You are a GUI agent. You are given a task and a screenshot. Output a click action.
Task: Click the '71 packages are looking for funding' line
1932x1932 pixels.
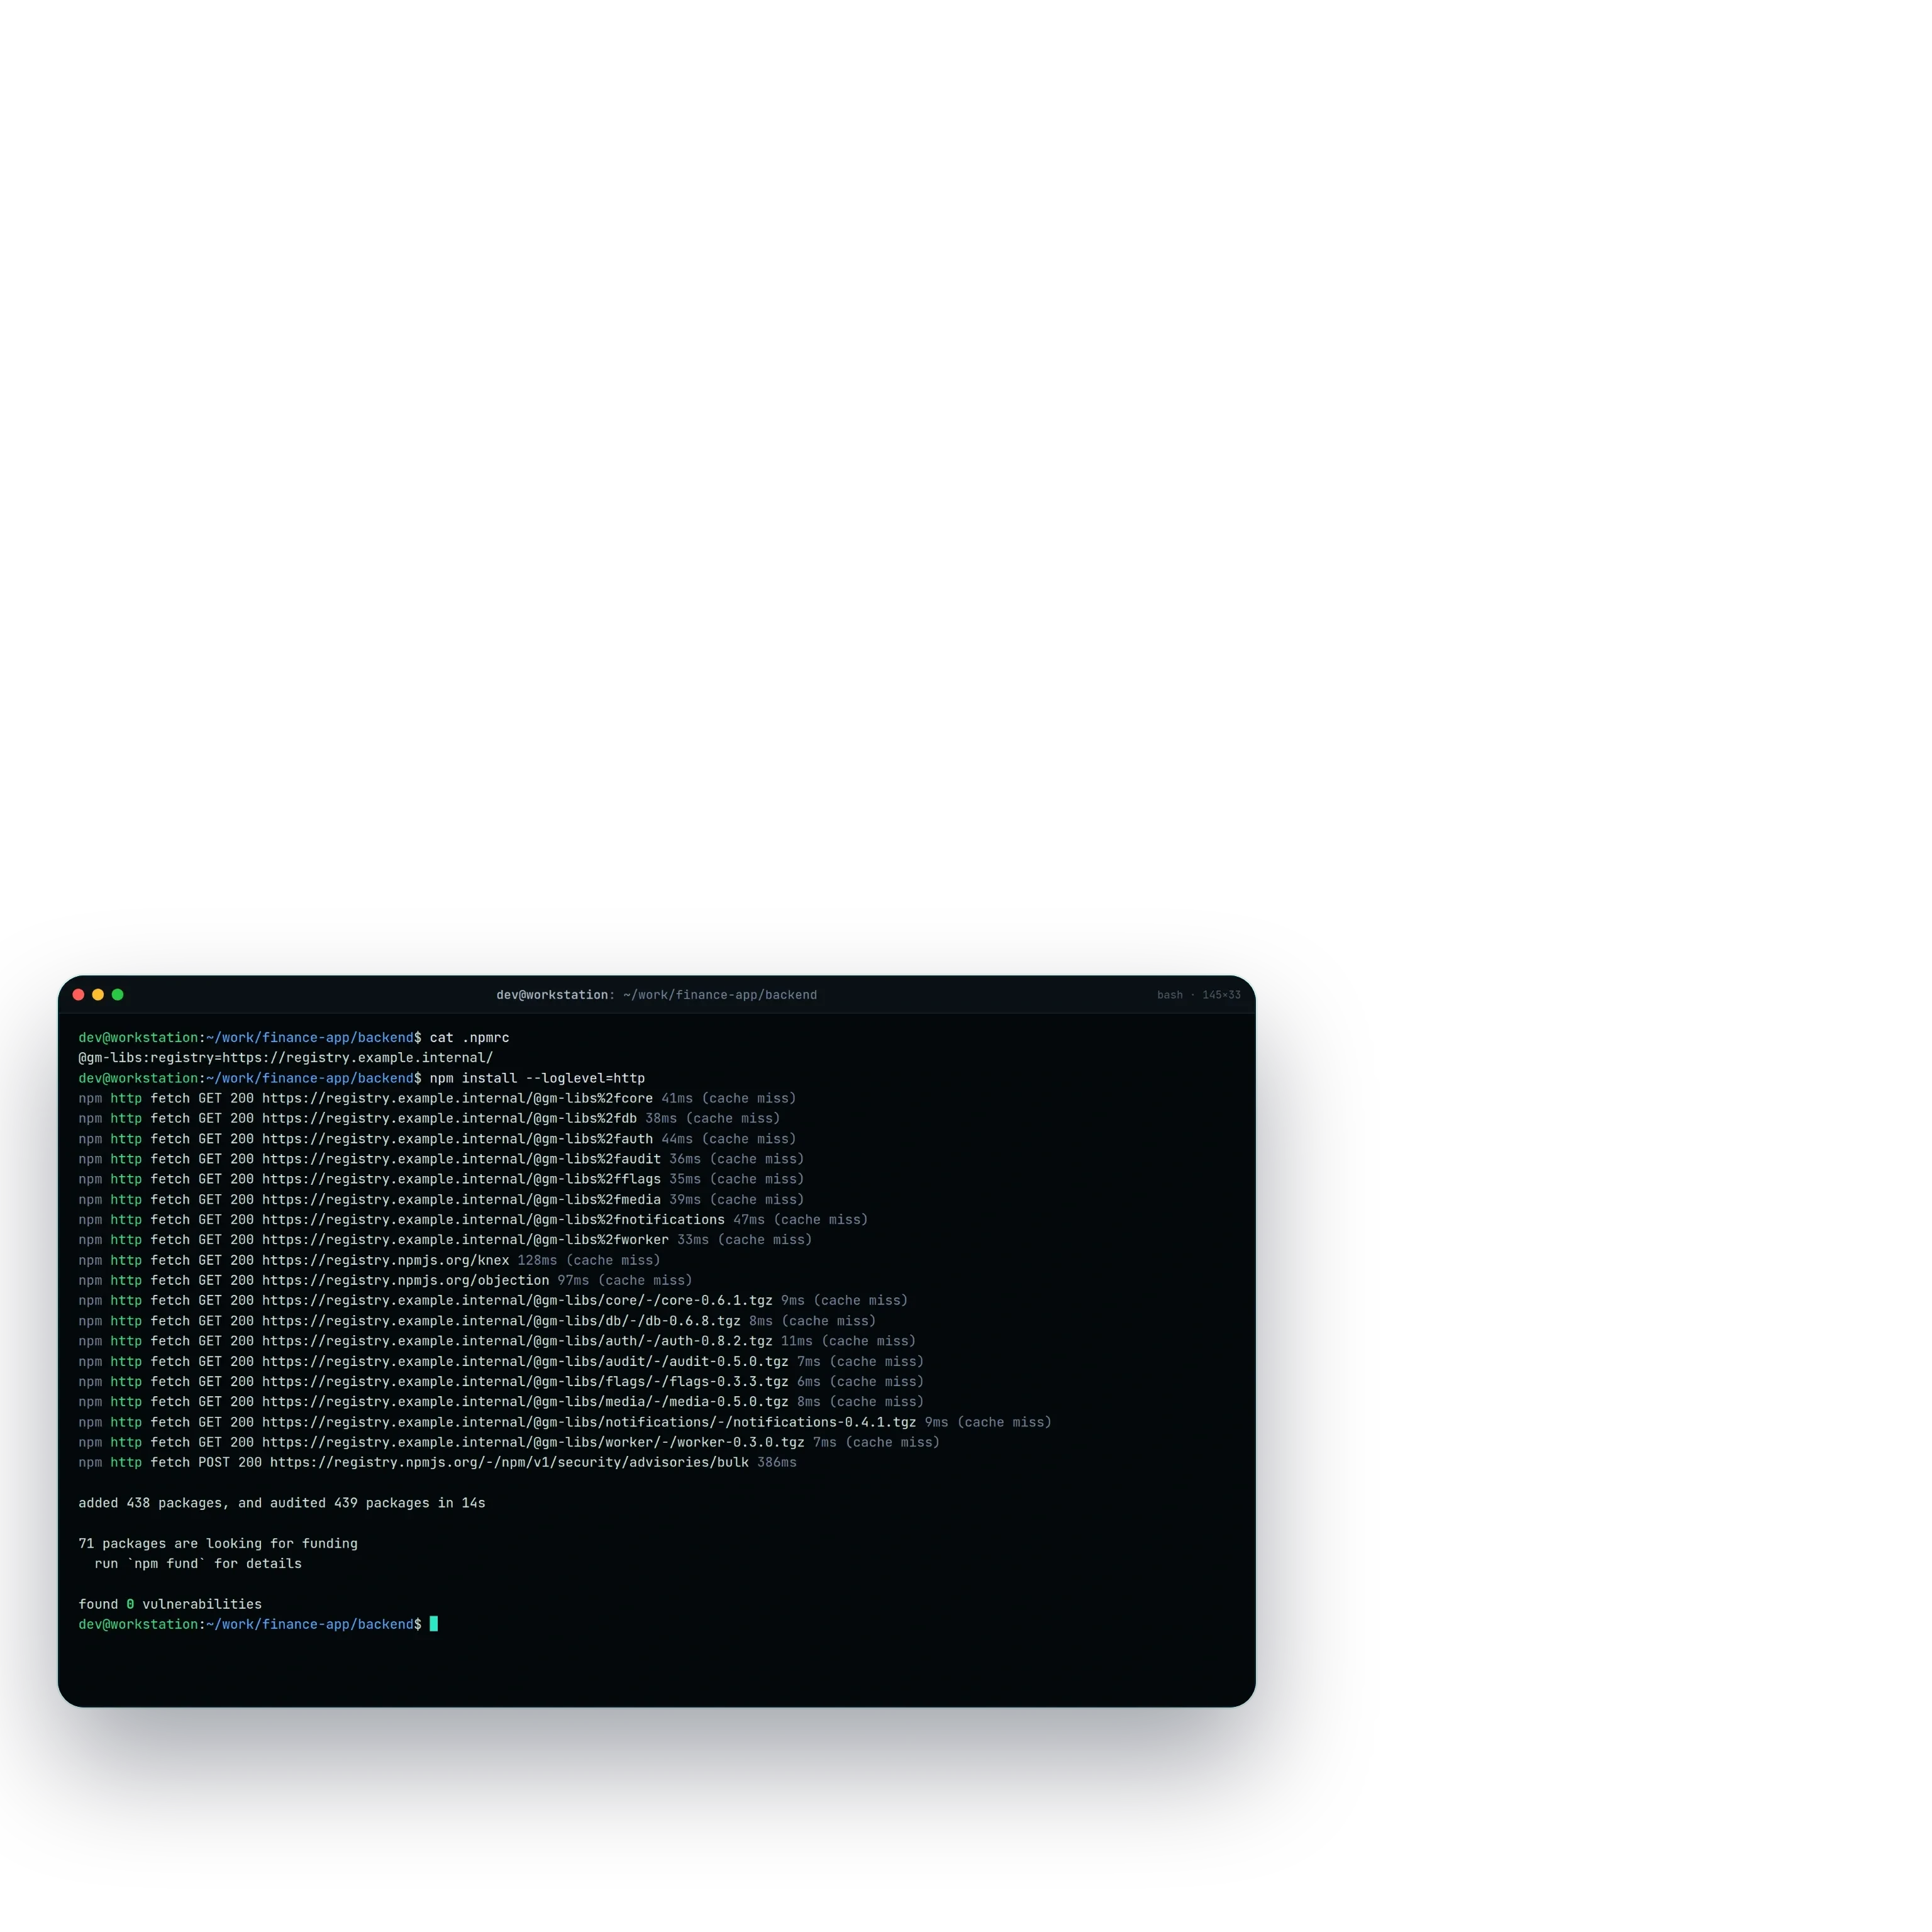pos(218,1544)
